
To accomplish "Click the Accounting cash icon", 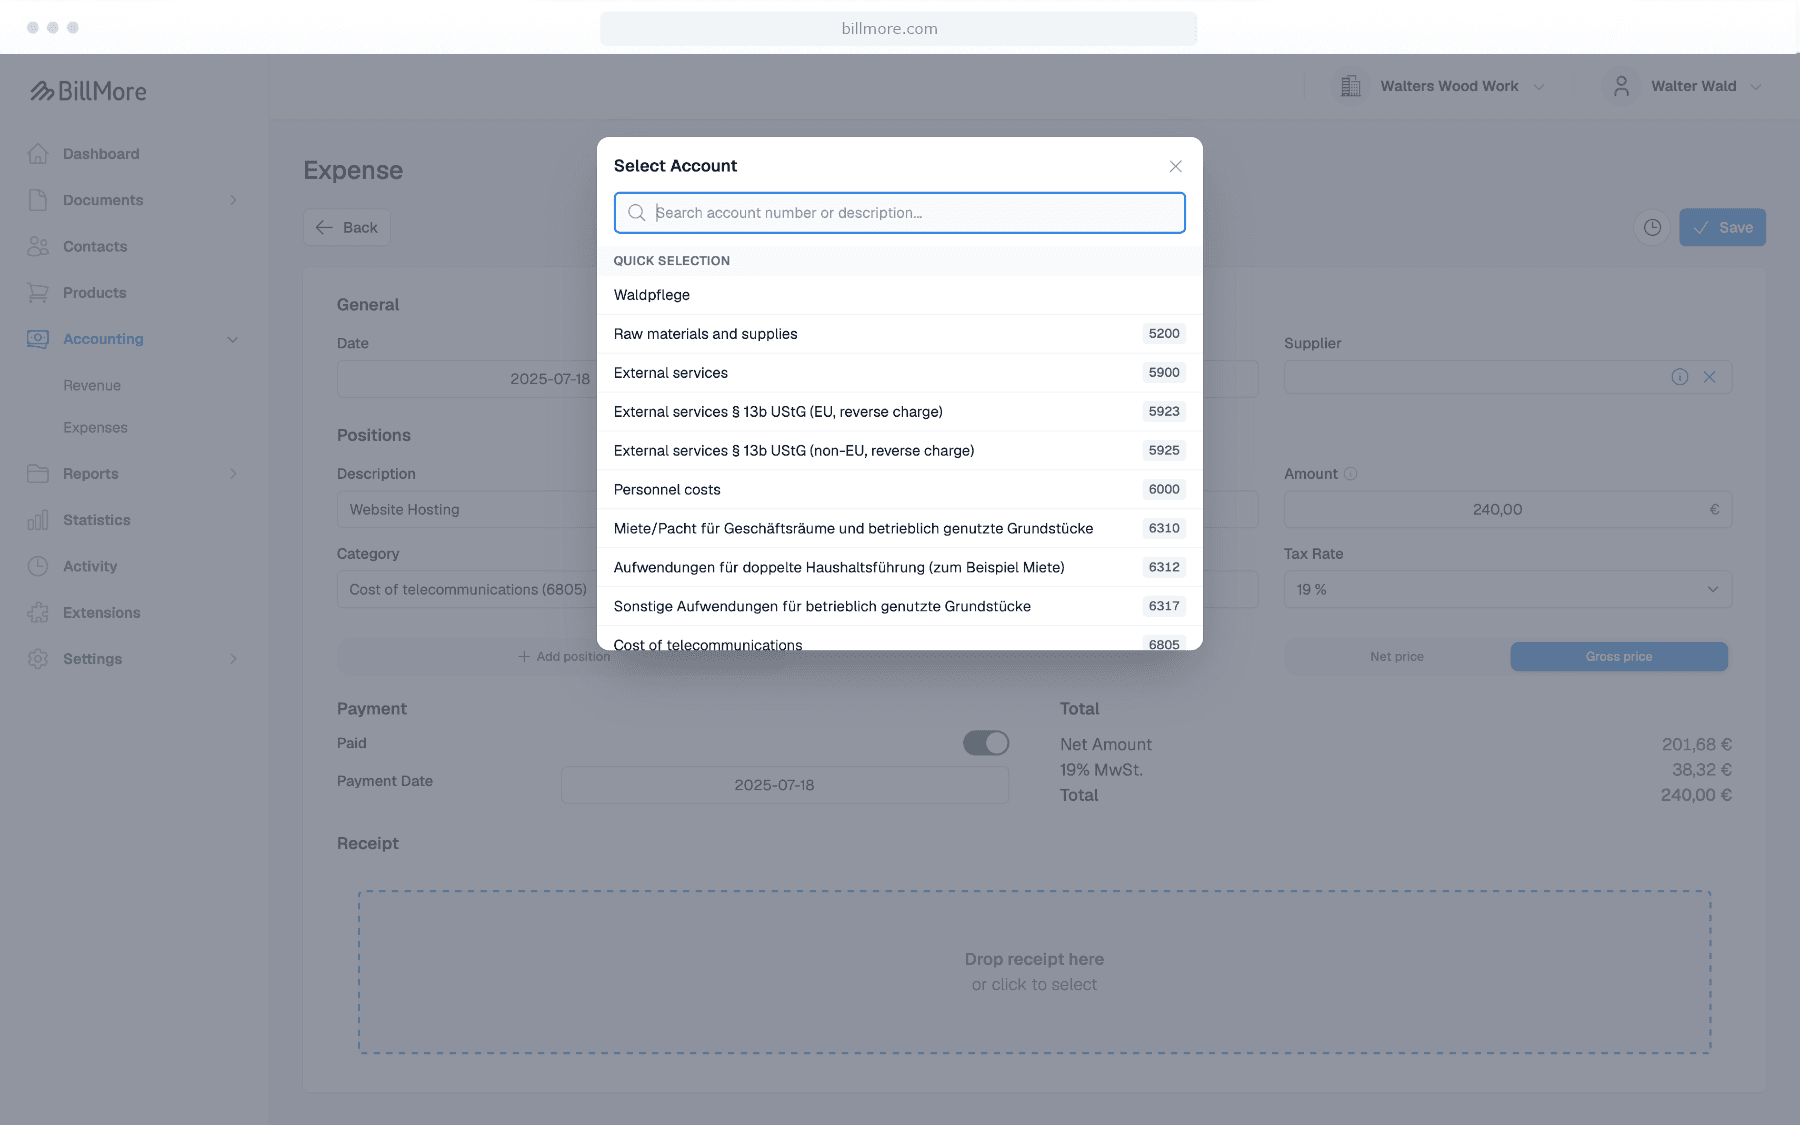I will (x=38, y=339).
